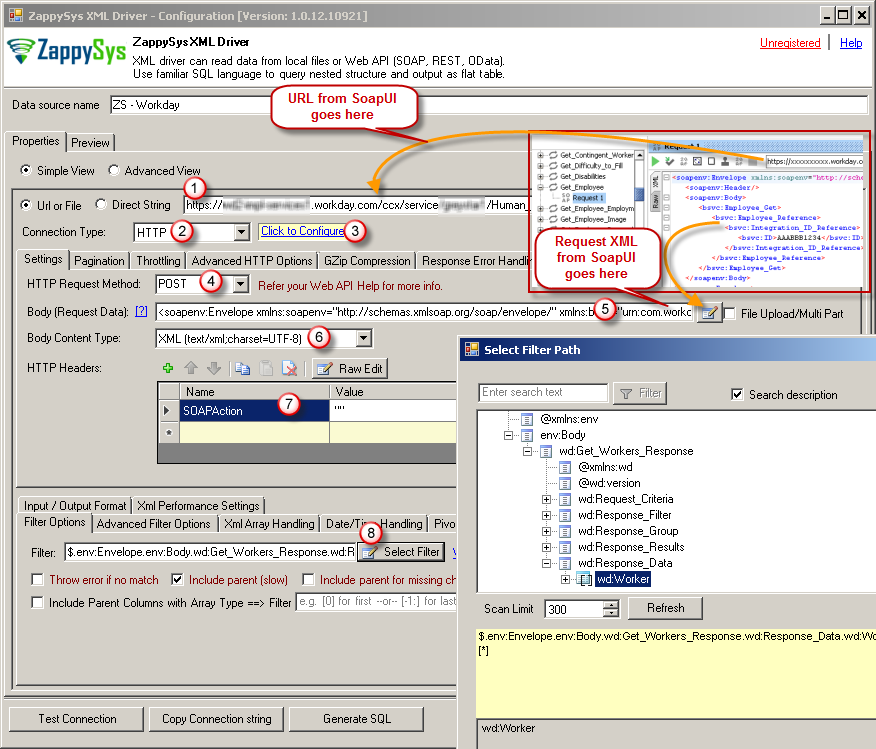Enable the Throw error if no match checkbox
Image resolution: width=876 pixels, height=749 pixels.
(38, 579)
